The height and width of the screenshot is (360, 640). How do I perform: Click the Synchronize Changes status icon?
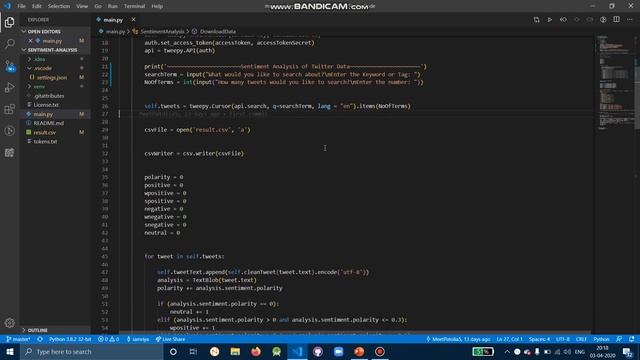point(40,339)
